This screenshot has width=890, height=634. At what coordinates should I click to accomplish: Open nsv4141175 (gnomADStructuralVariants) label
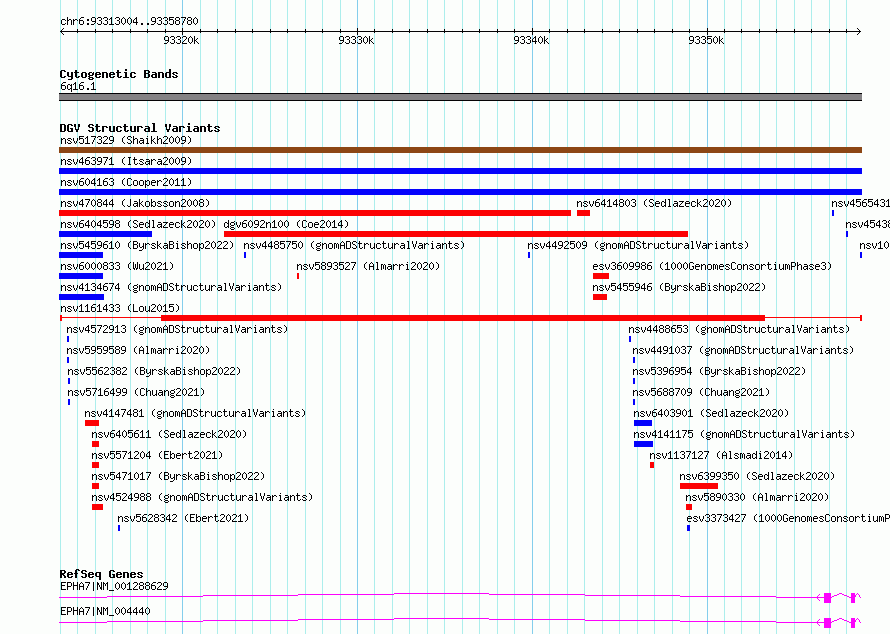[x=744, y=434]
